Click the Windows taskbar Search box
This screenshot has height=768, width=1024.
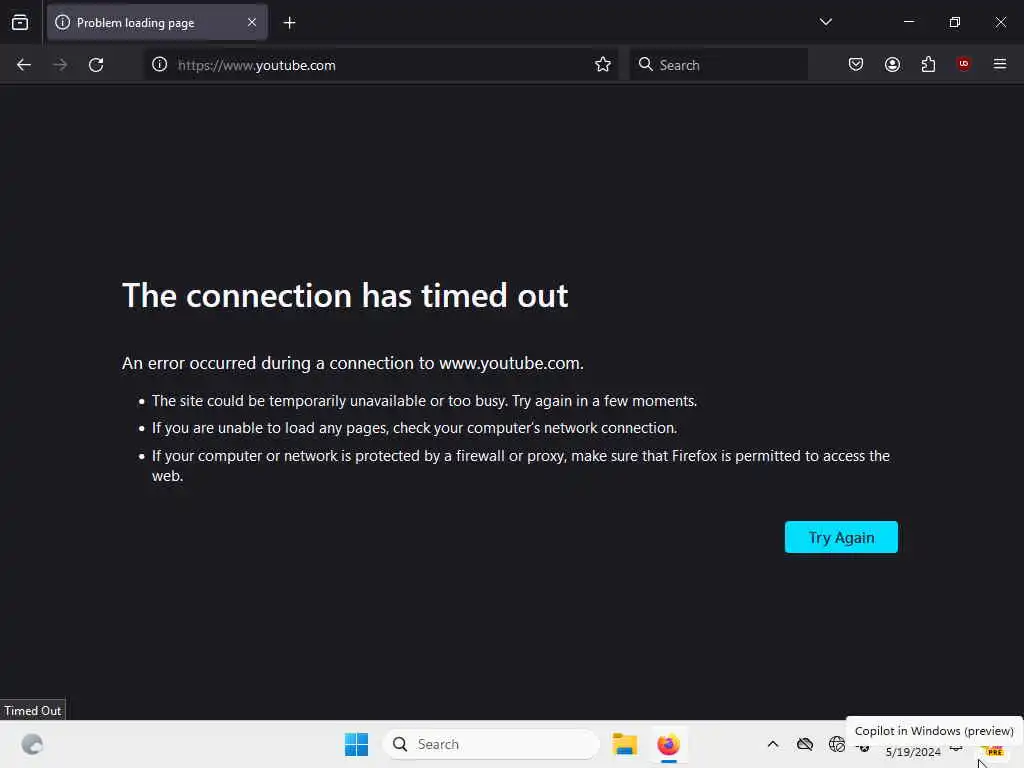491,744
